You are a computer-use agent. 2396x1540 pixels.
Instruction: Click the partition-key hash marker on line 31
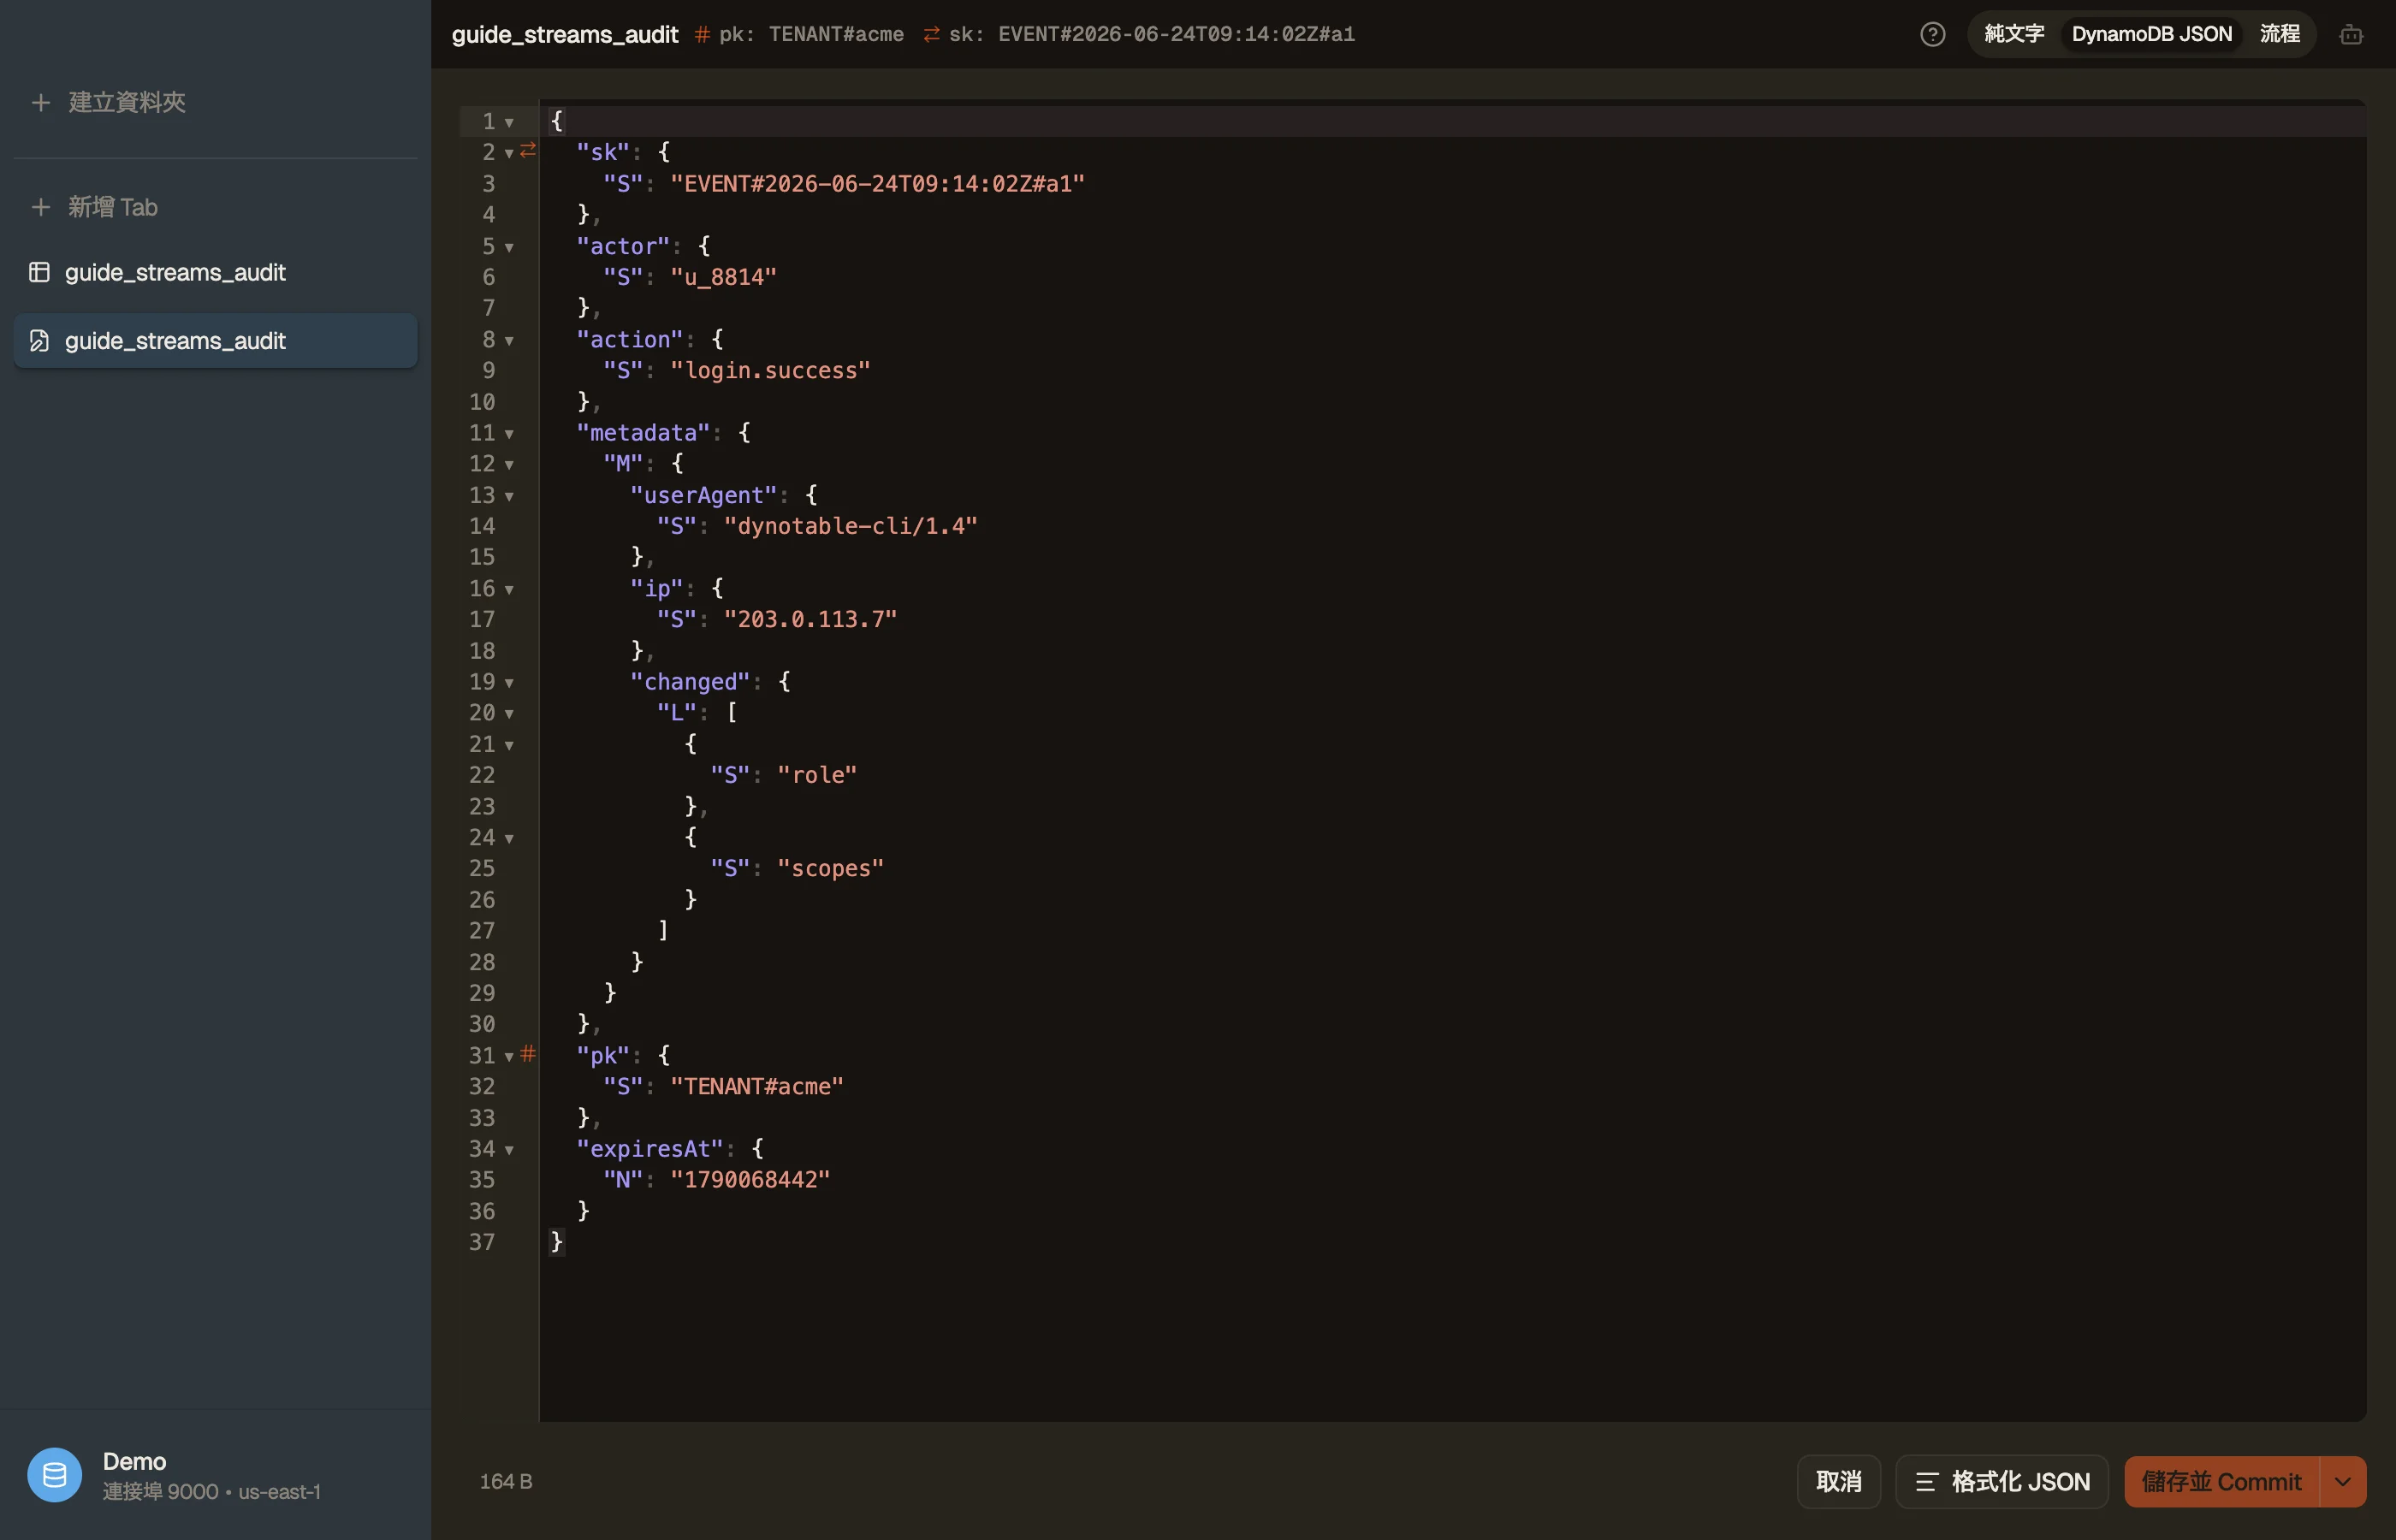(x=528, y=1053)
